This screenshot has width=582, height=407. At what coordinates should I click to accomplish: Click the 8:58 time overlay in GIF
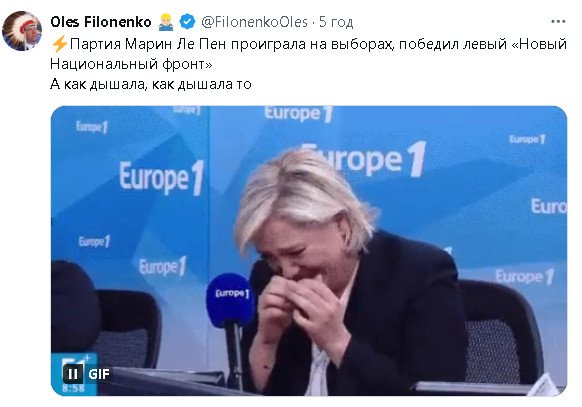[x=73, y=388]
